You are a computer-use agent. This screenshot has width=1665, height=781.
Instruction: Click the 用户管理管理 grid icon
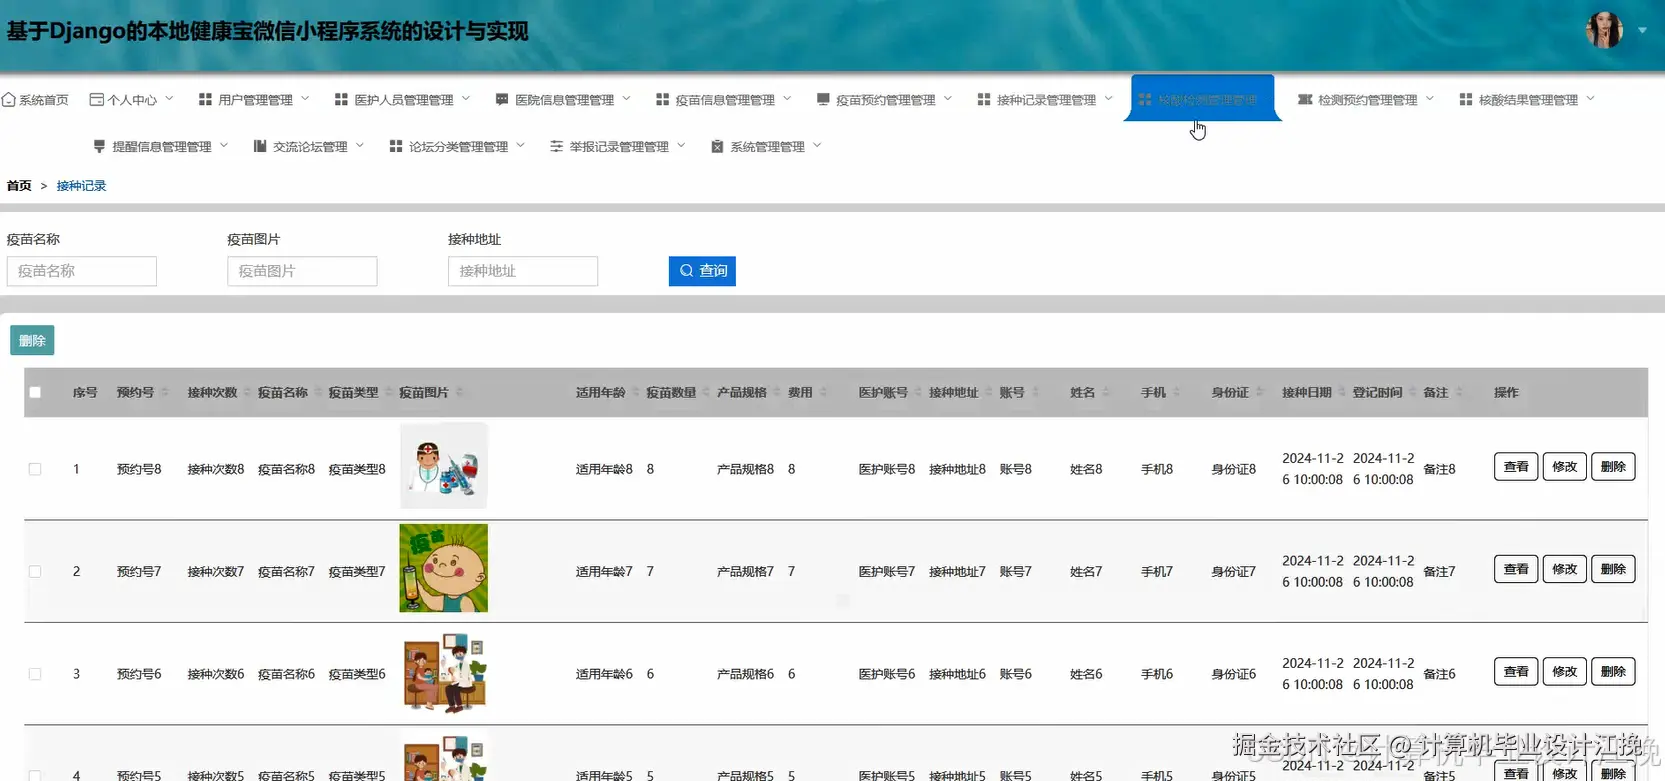pos(205,99)
